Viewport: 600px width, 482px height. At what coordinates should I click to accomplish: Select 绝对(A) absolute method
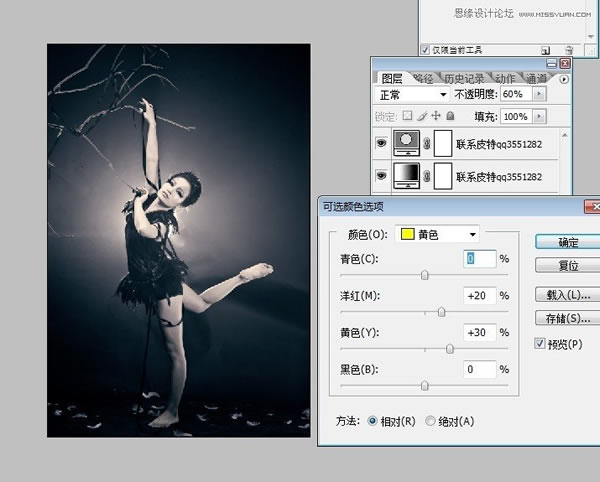pyautogui.click(x=430, y=421)
